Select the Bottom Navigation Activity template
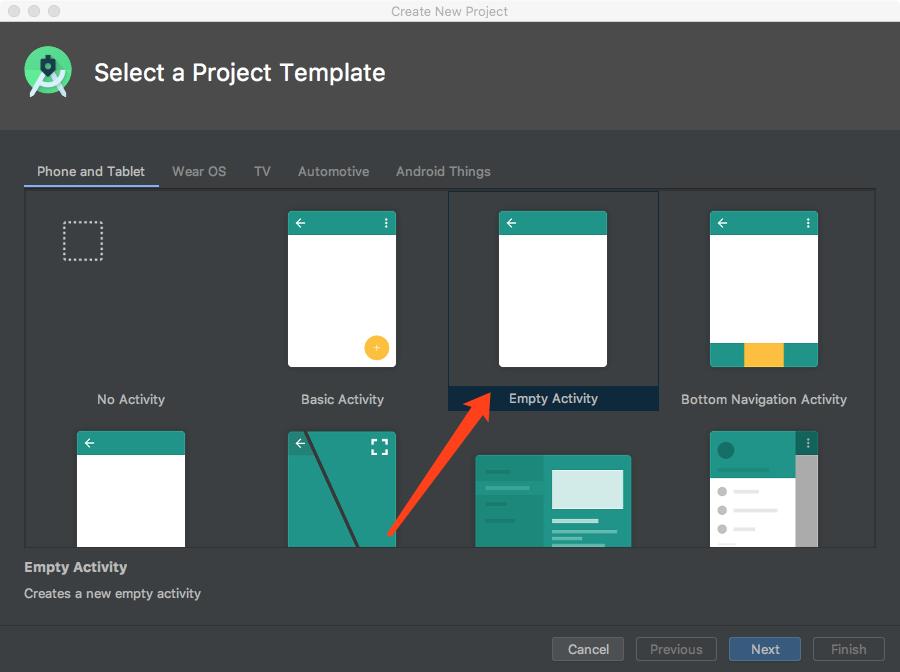 tap(763, 290)
